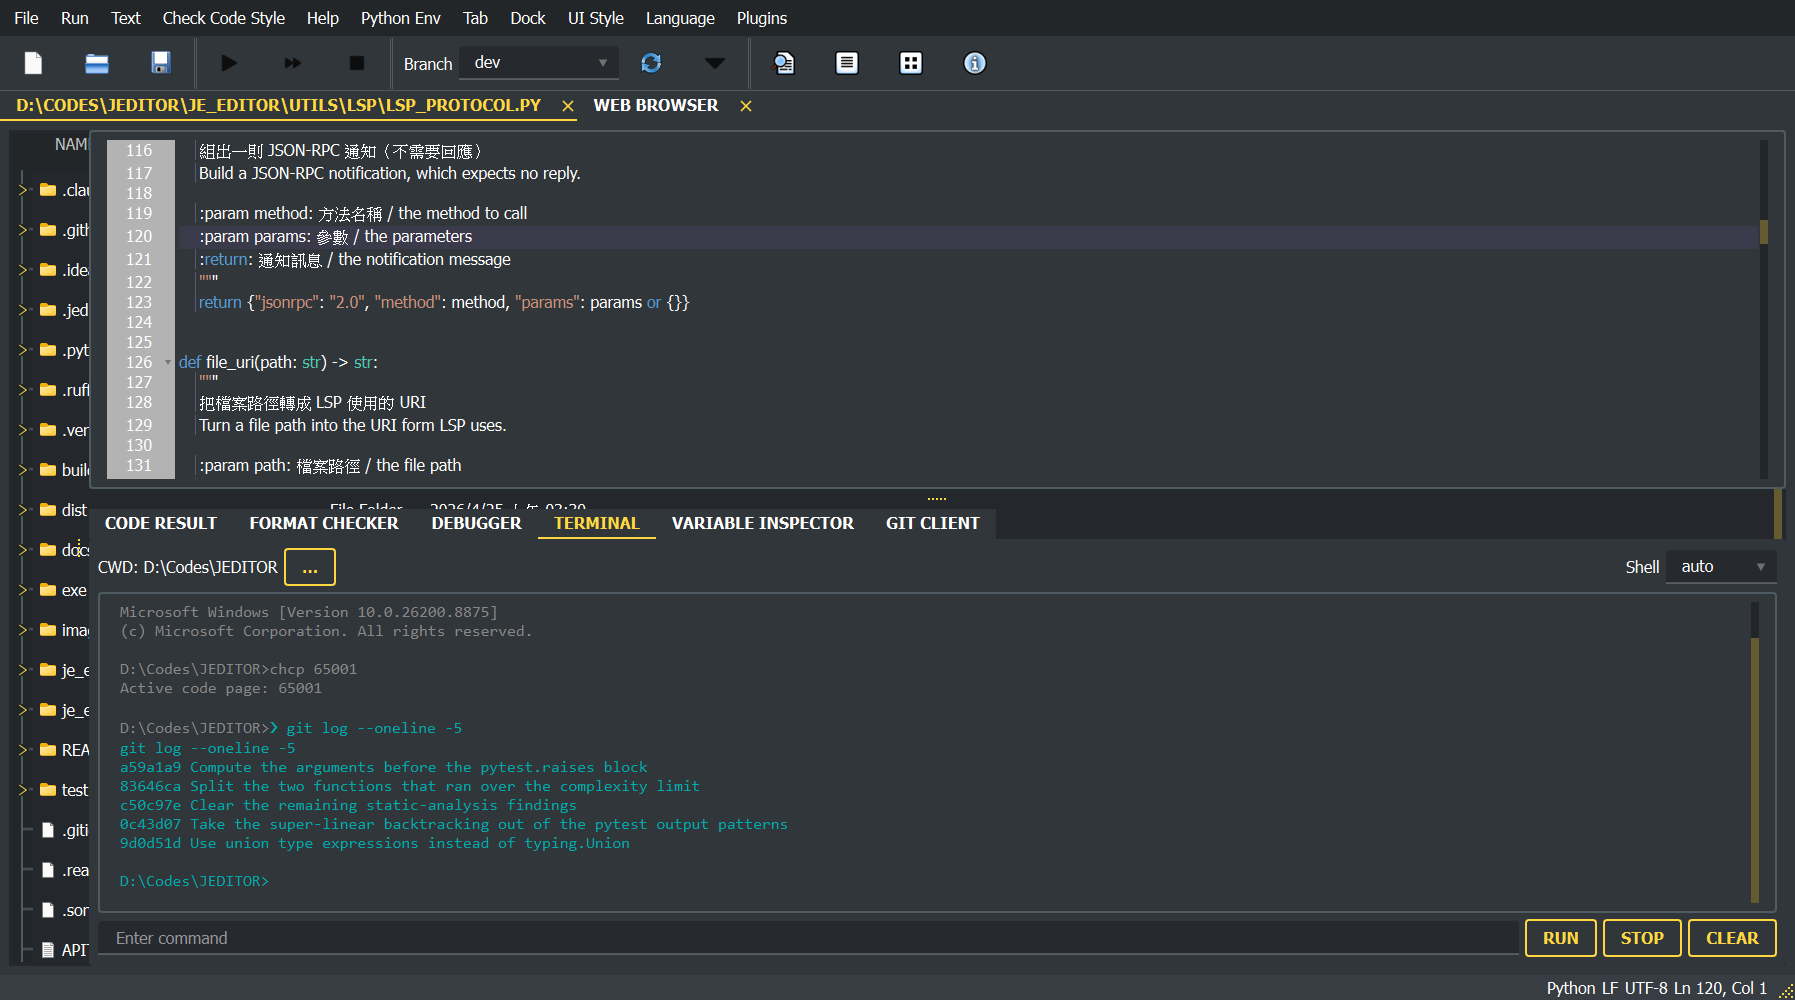Image resolution: width=1795 pixels, height=1000 pixels.
Task: Click the commit a59a1a9 line in terminal output
Action: click(384, 767)
